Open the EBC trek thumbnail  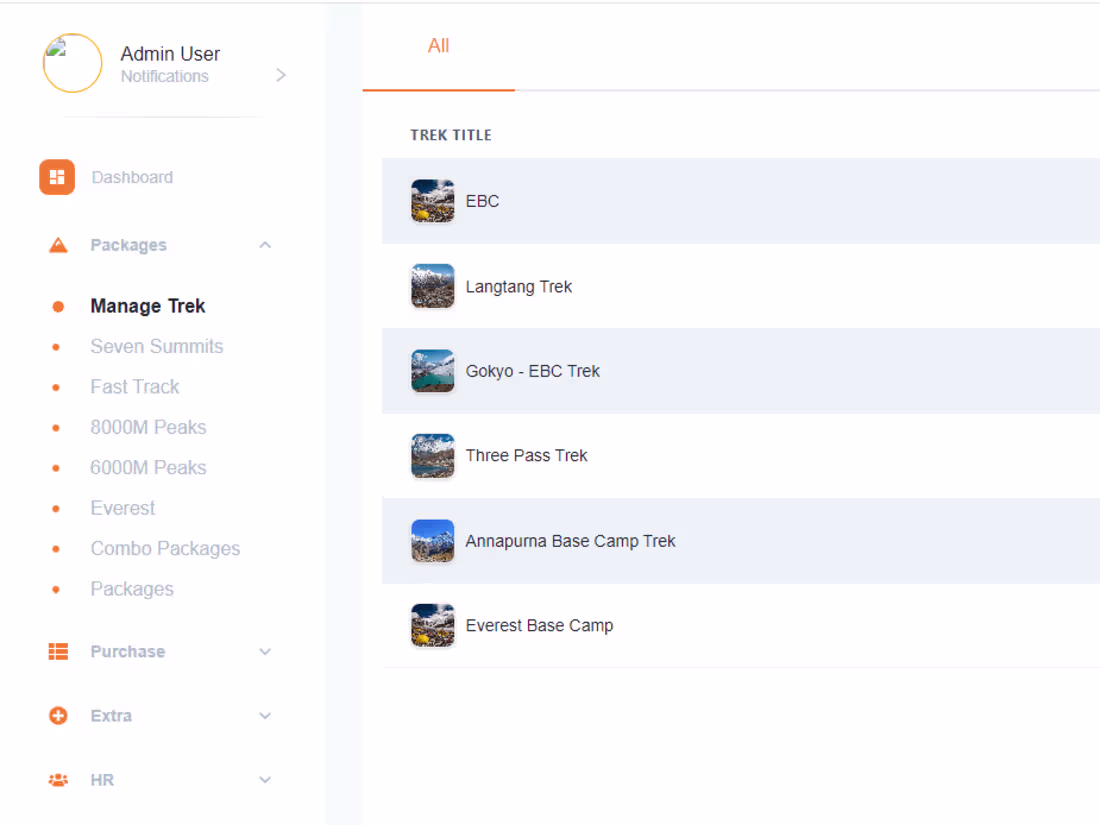tap(433, 201)
